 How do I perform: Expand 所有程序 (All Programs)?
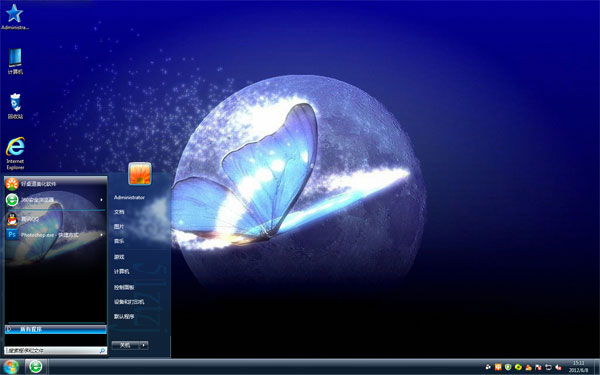[x=55, y=329]
